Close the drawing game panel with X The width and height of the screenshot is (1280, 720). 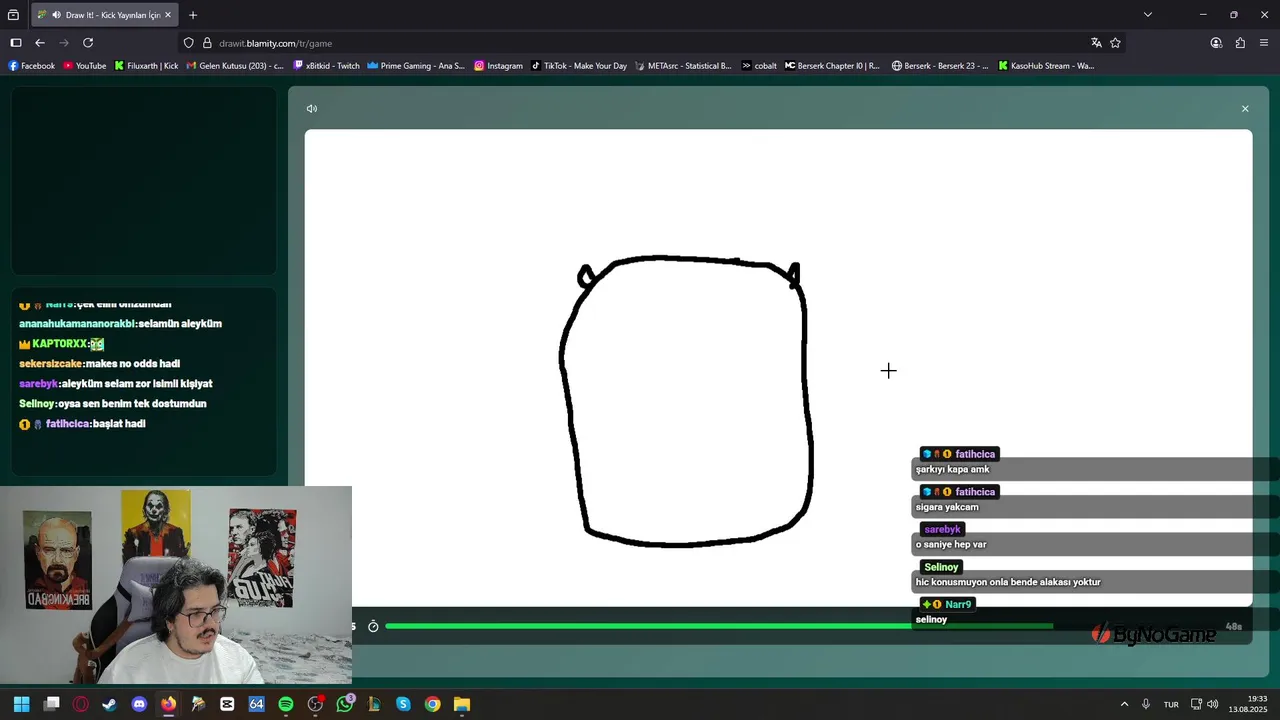click(x=1245, y=109)
